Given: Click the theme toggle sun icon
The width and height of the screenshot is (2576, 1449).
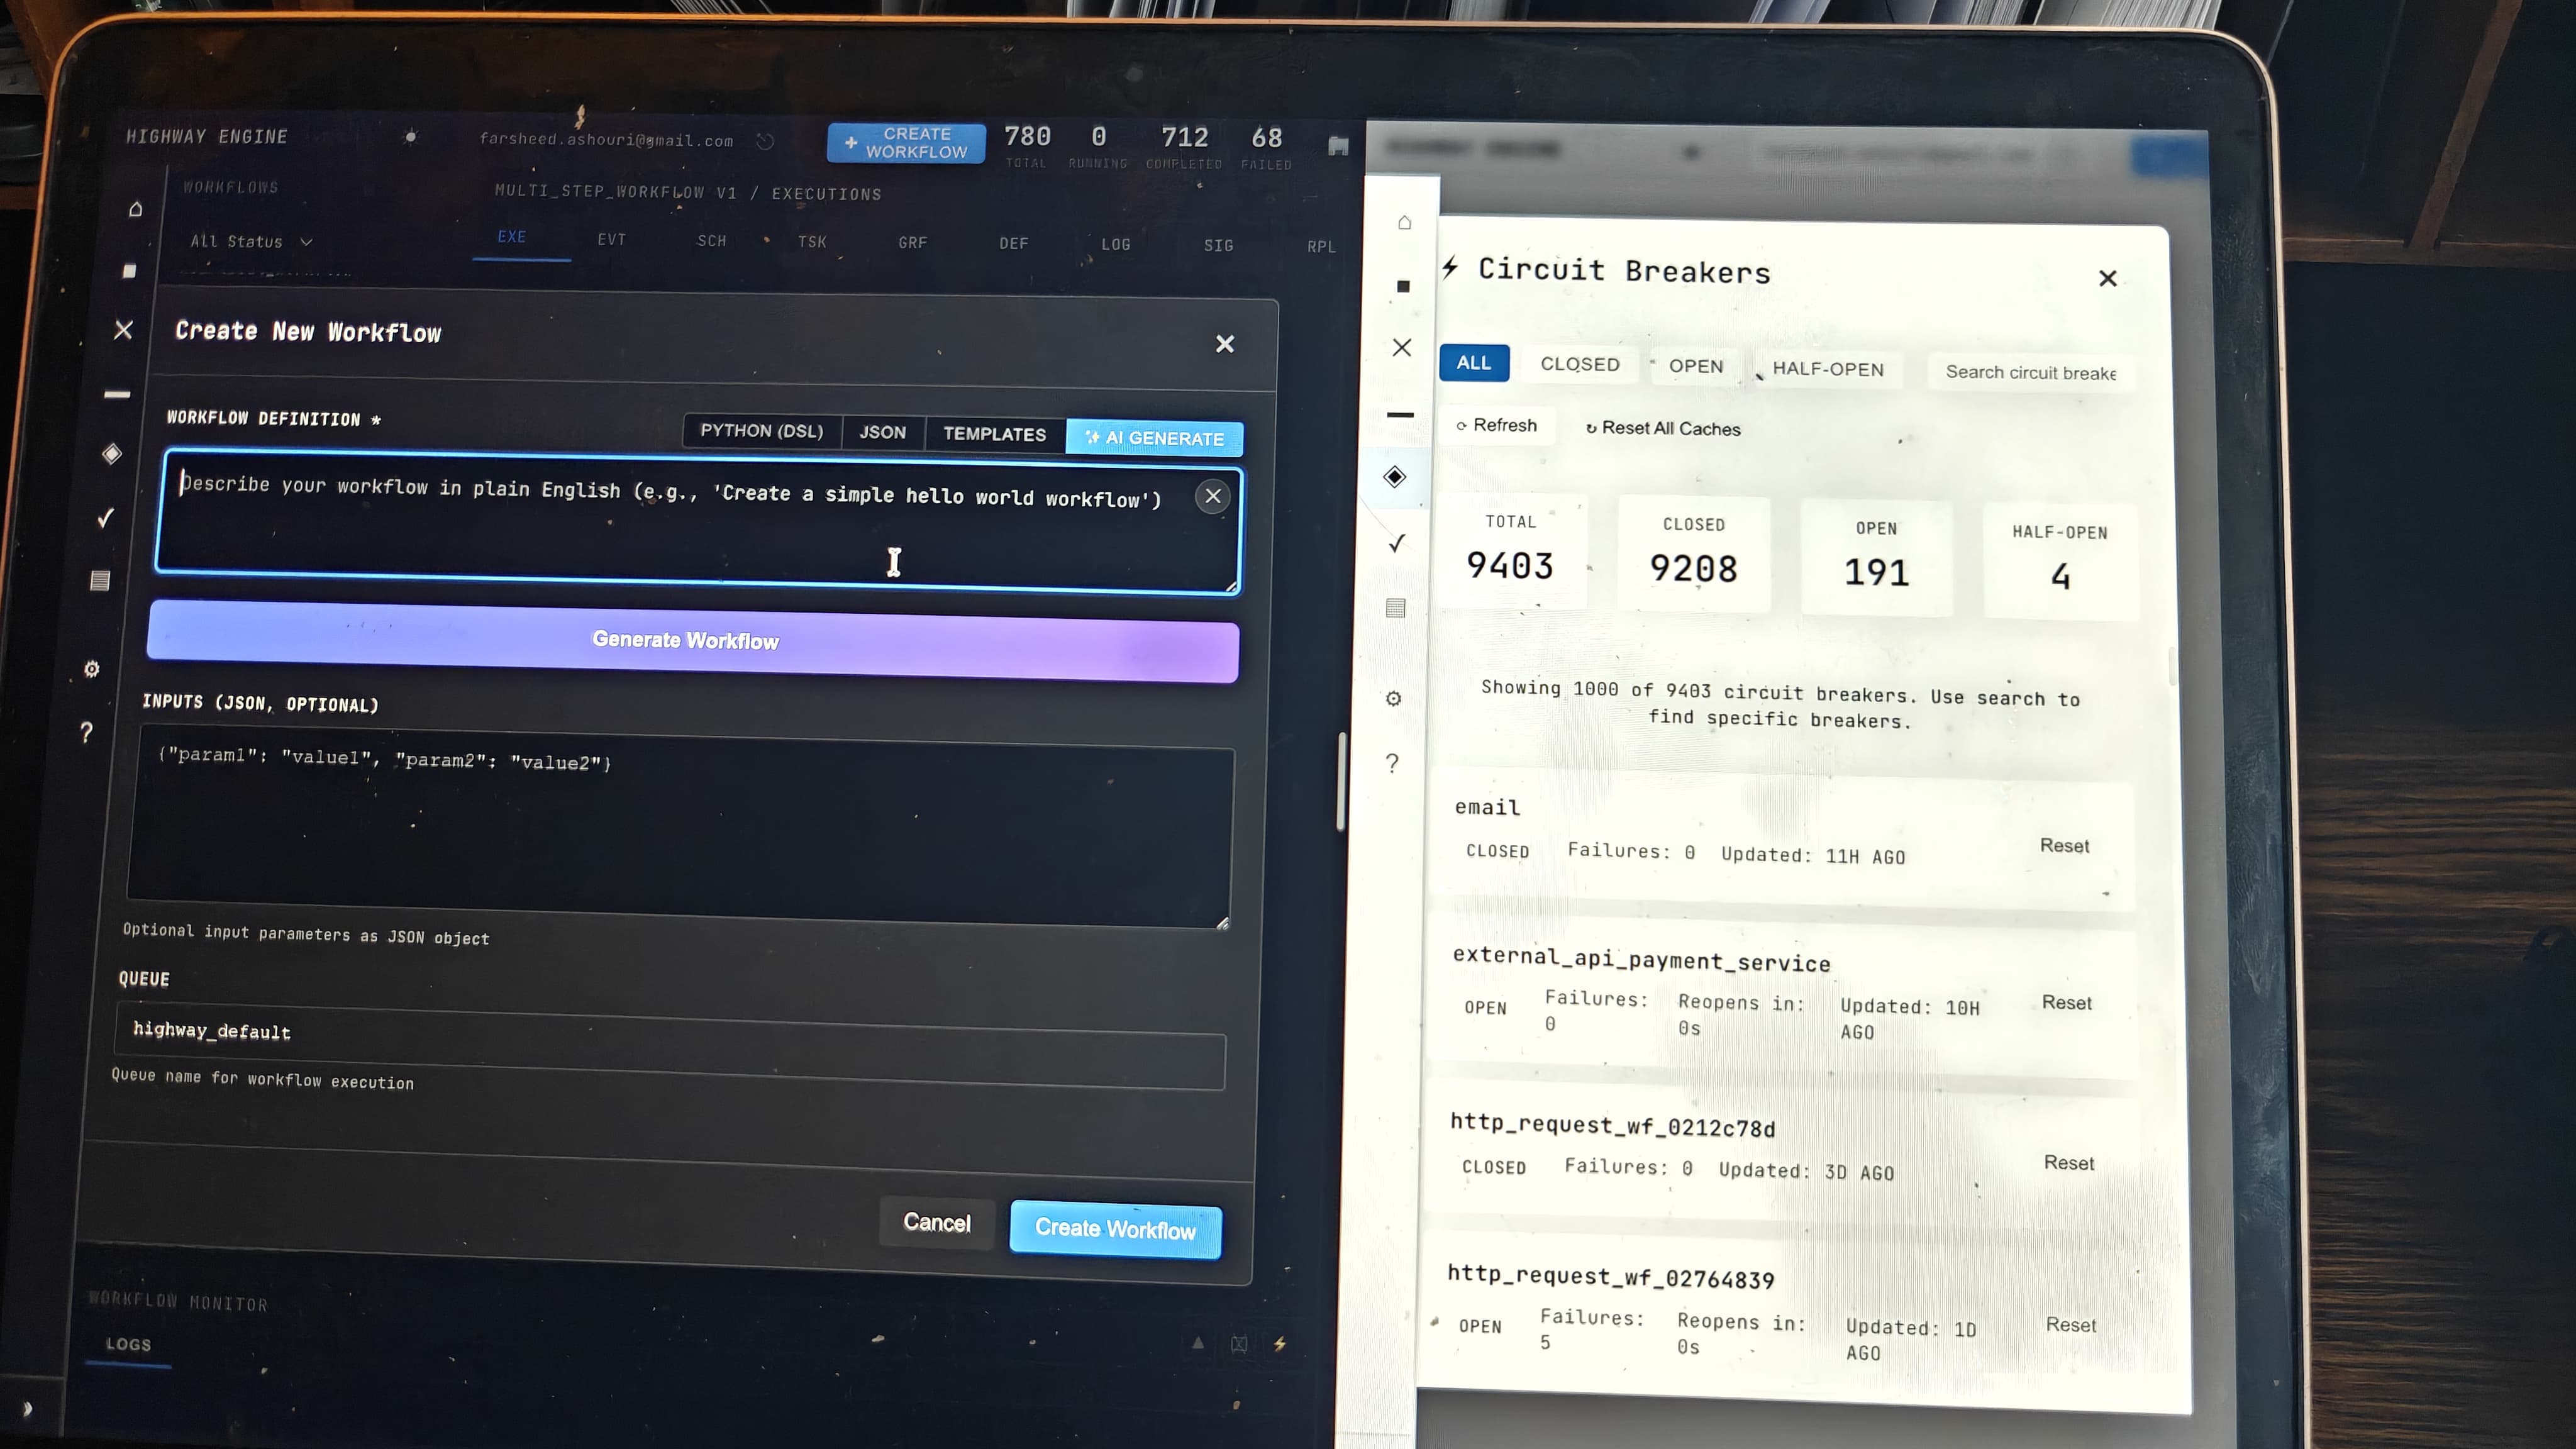Looking at the screenshot, I should [410, 137].
